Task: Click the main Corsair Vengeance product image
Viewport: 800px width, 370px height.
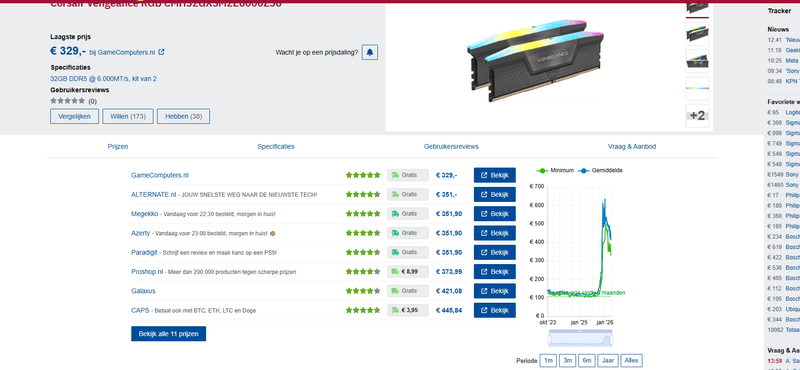Action: (x=535, y=60)
